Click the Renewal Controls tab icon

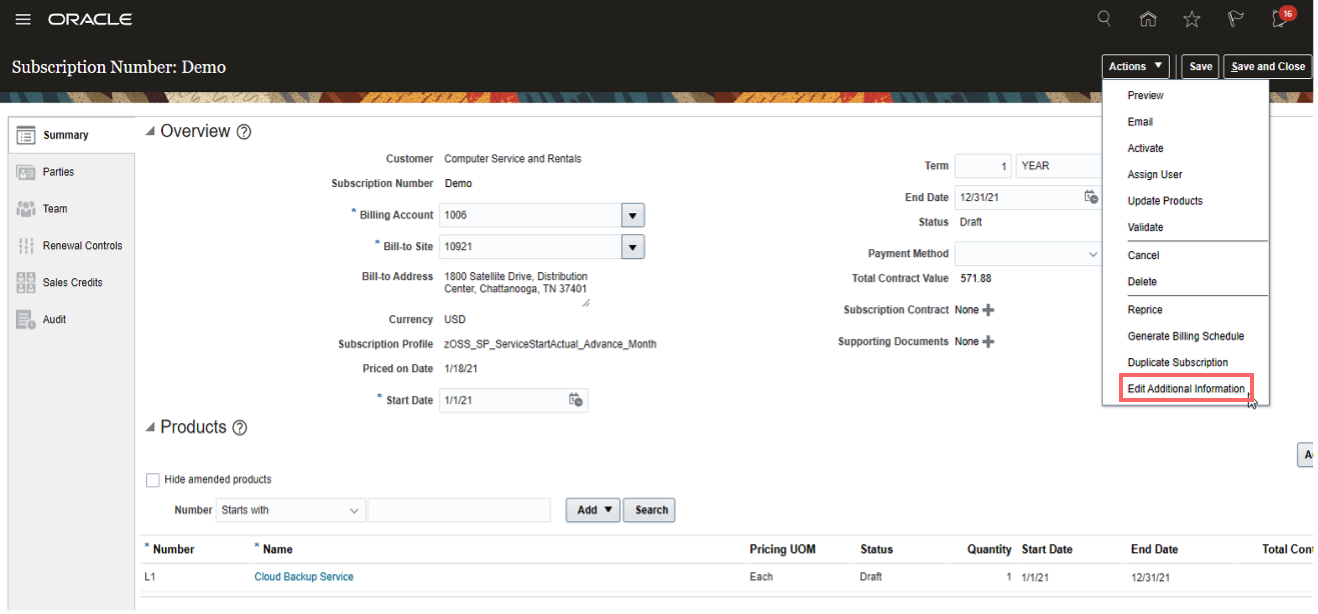[x=26, y=246]
